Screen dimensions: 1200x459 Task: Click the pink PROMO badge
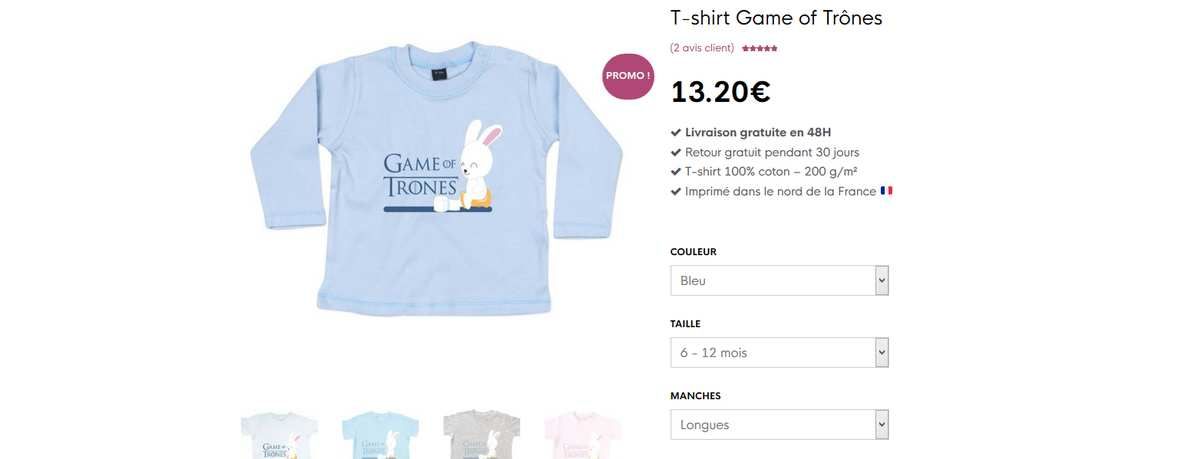pos(628,76)
